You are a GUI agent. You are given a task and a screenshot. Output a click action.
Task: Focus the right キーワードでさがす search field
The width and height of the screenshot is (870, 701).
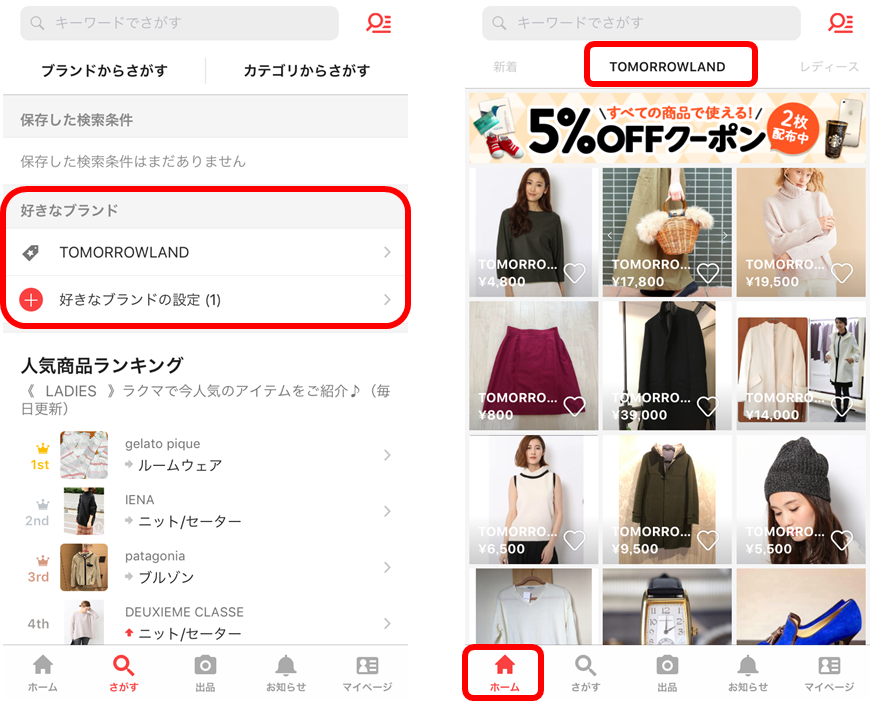[x=641, y=23]
